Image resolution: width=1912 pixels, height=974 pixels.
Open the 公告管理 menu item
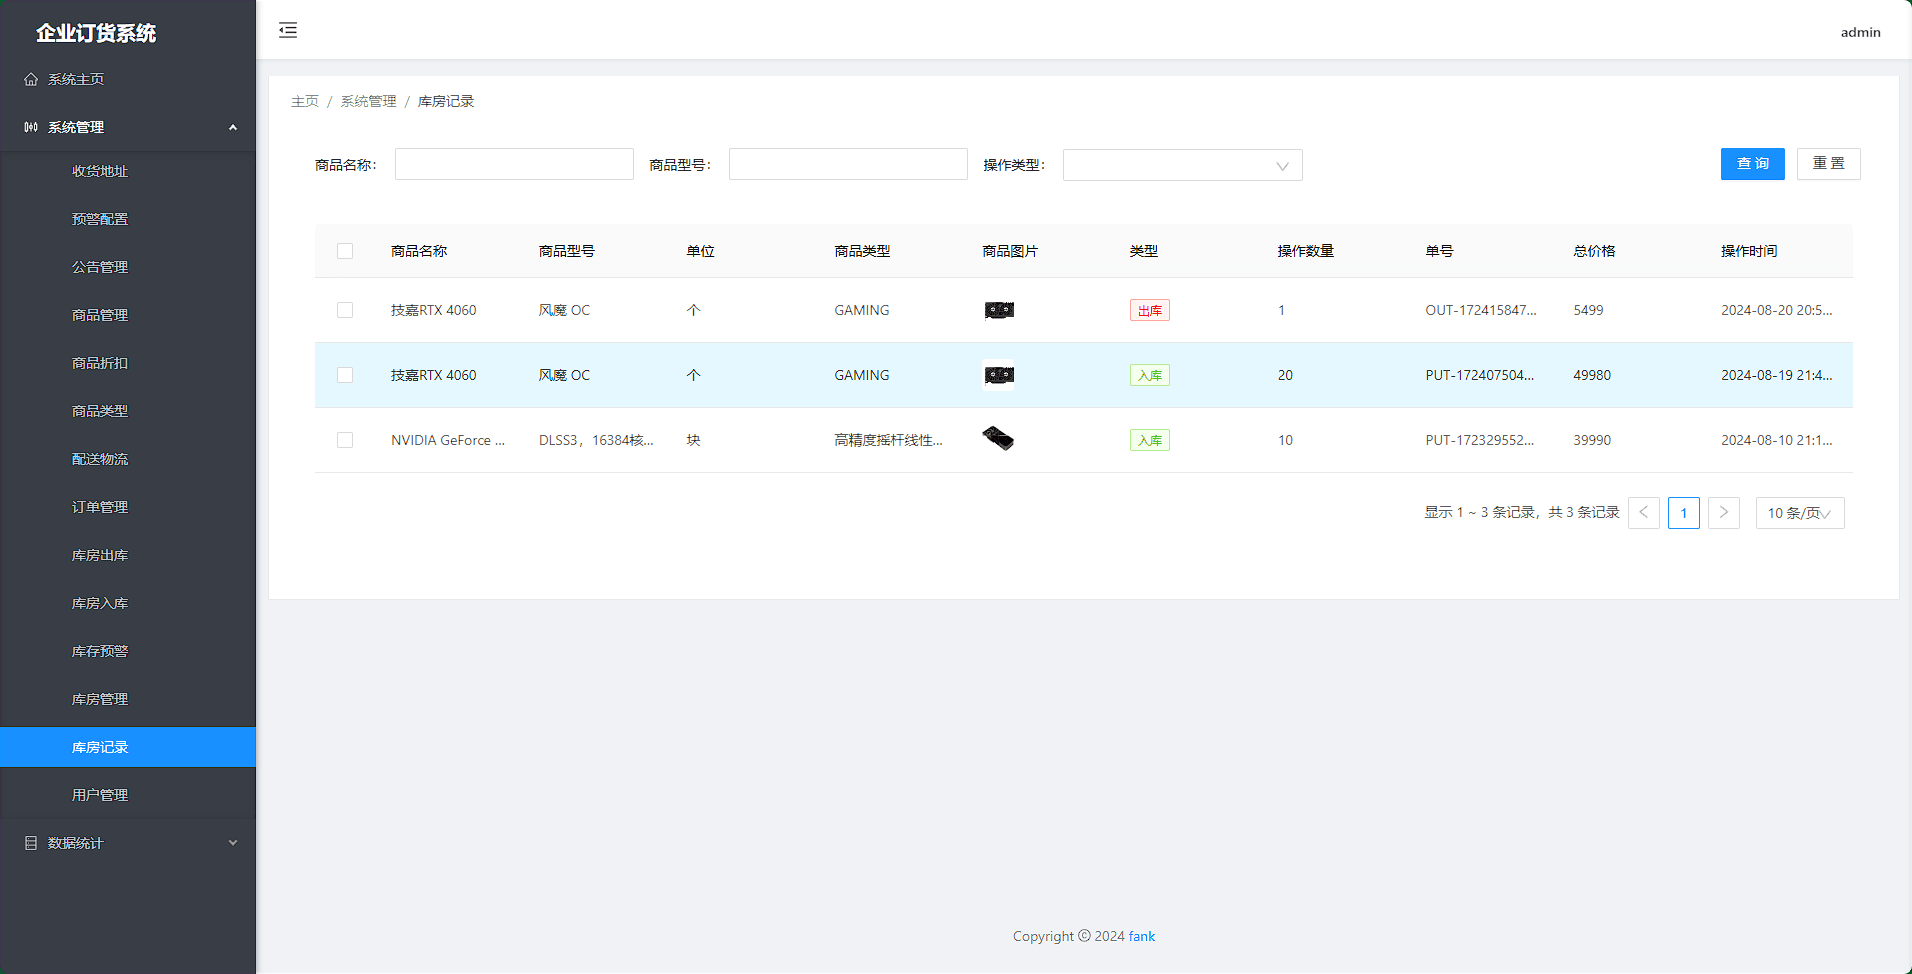tap(128, 267)
